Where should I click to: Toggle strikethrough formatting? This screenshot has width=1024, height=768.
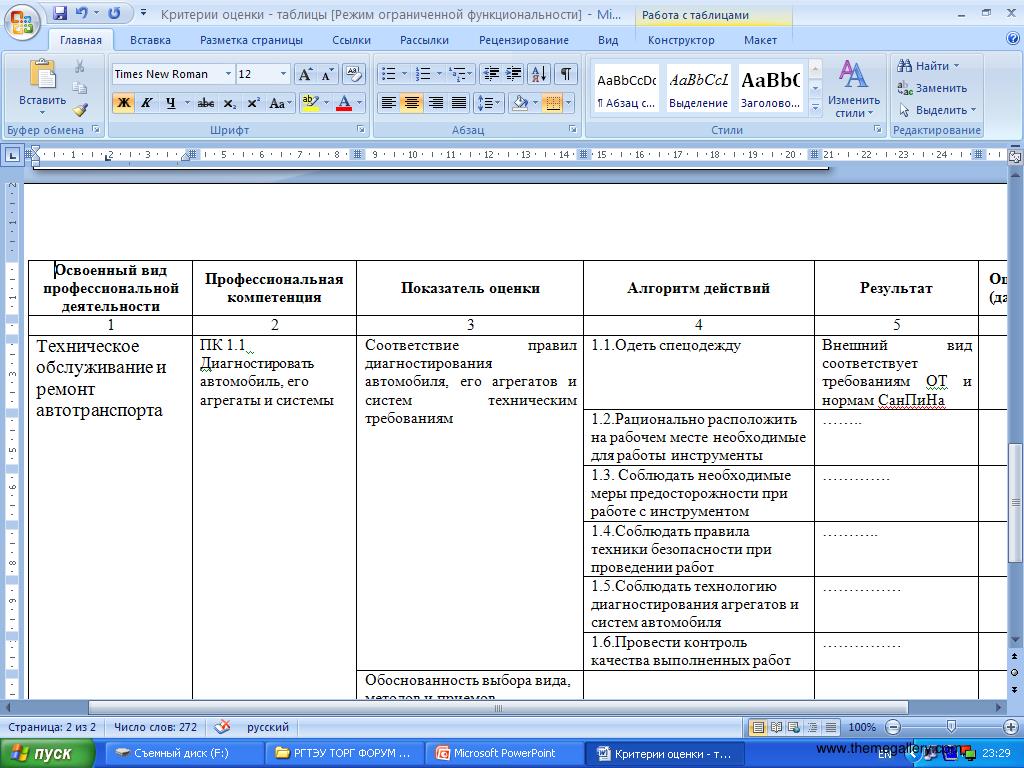tap(206, 103)
